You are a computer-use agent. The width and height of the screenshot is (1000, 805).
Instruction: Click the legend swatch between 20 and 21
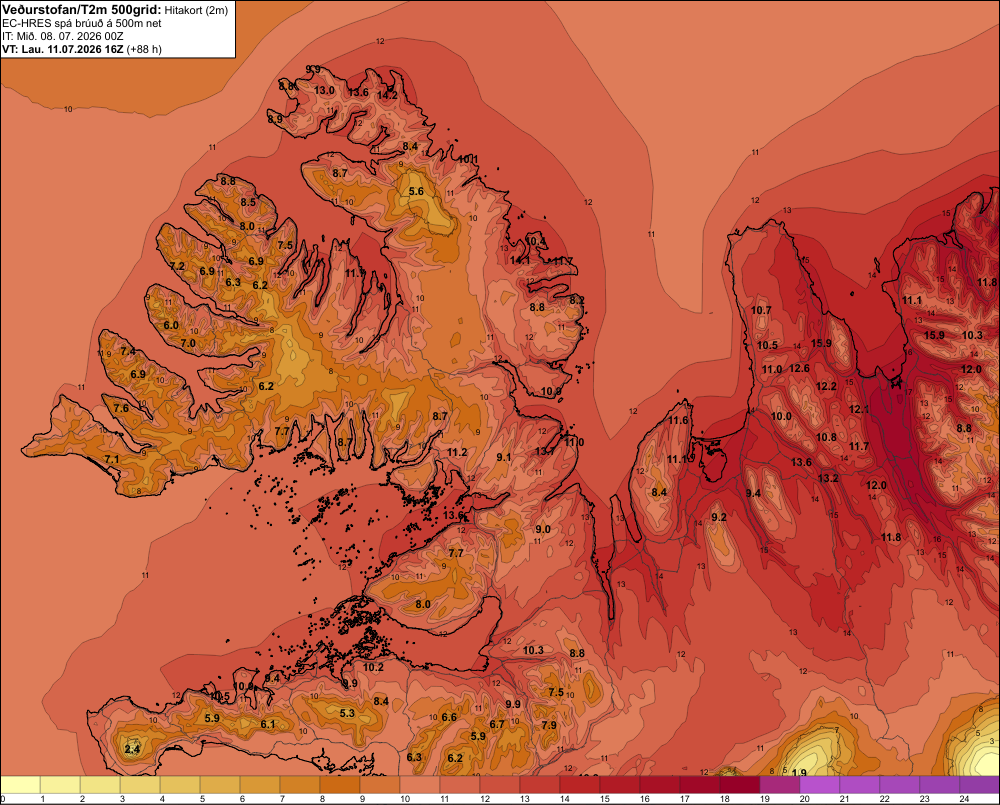coord(820,785)
